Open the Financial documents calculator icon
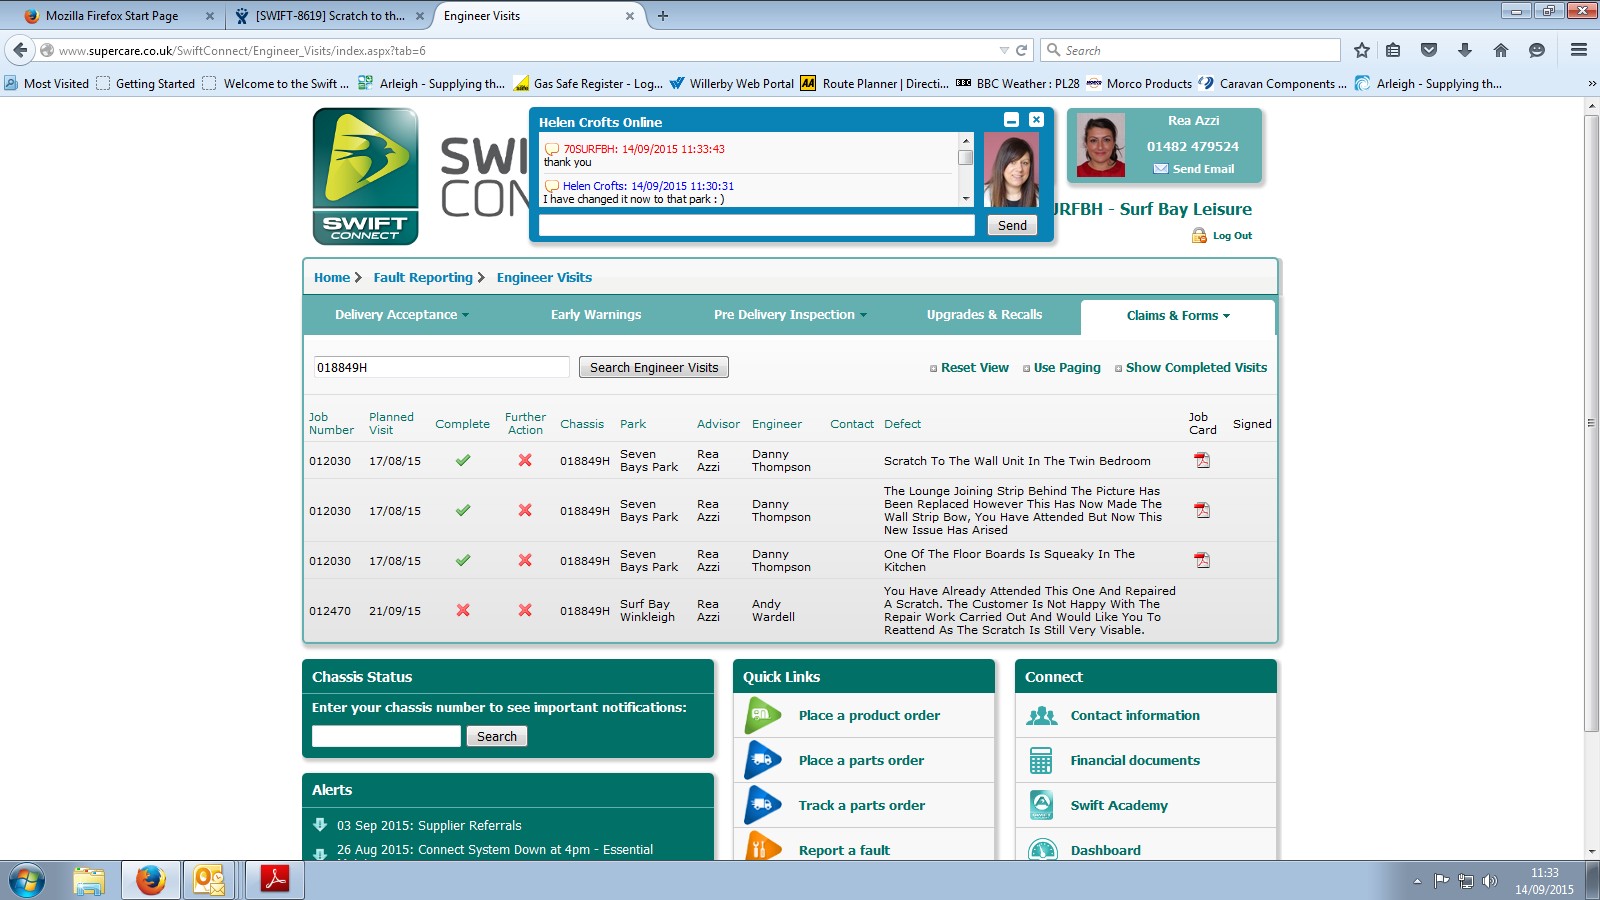This screenshot has height=900, width=1600. click(1041, 761)
